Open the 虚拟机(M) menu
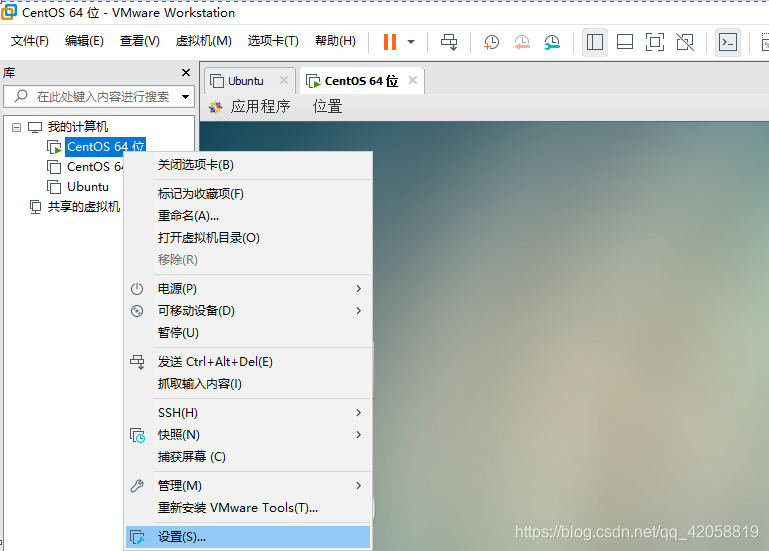 pos(204,41)
